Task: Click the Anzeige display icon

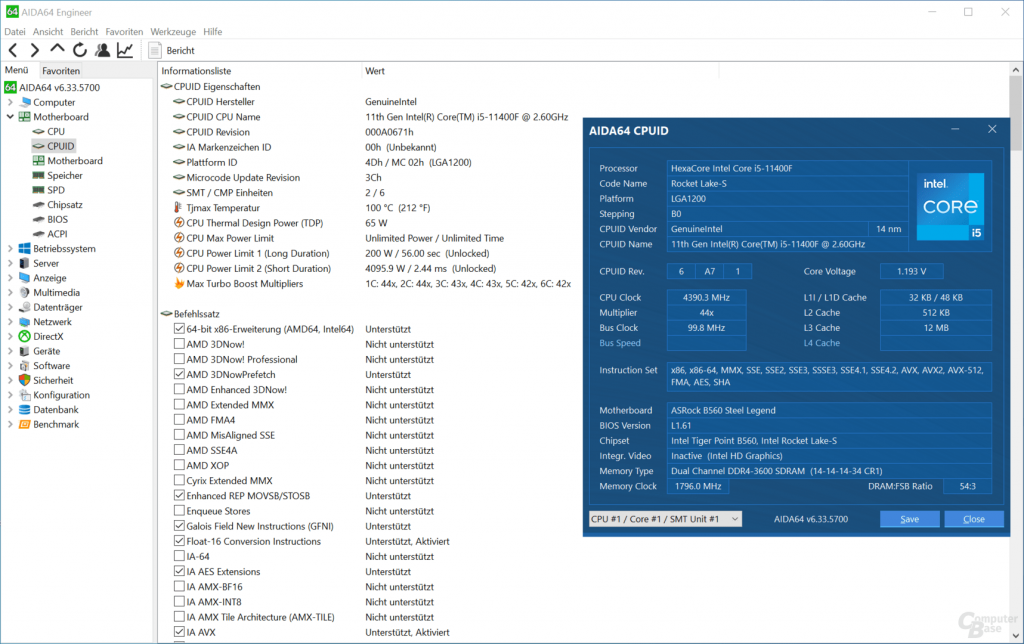Action: click(25, 278)
